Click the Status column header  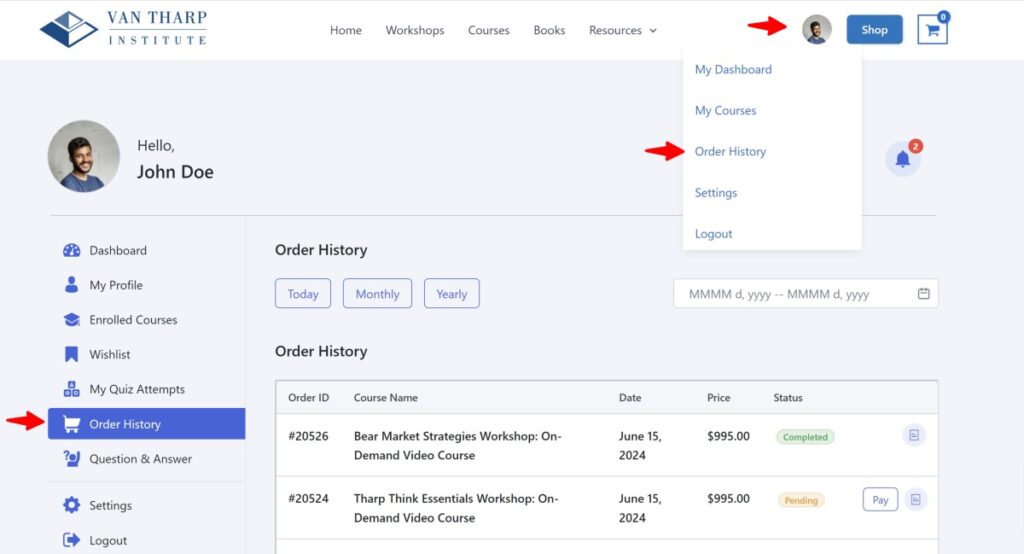788,397
